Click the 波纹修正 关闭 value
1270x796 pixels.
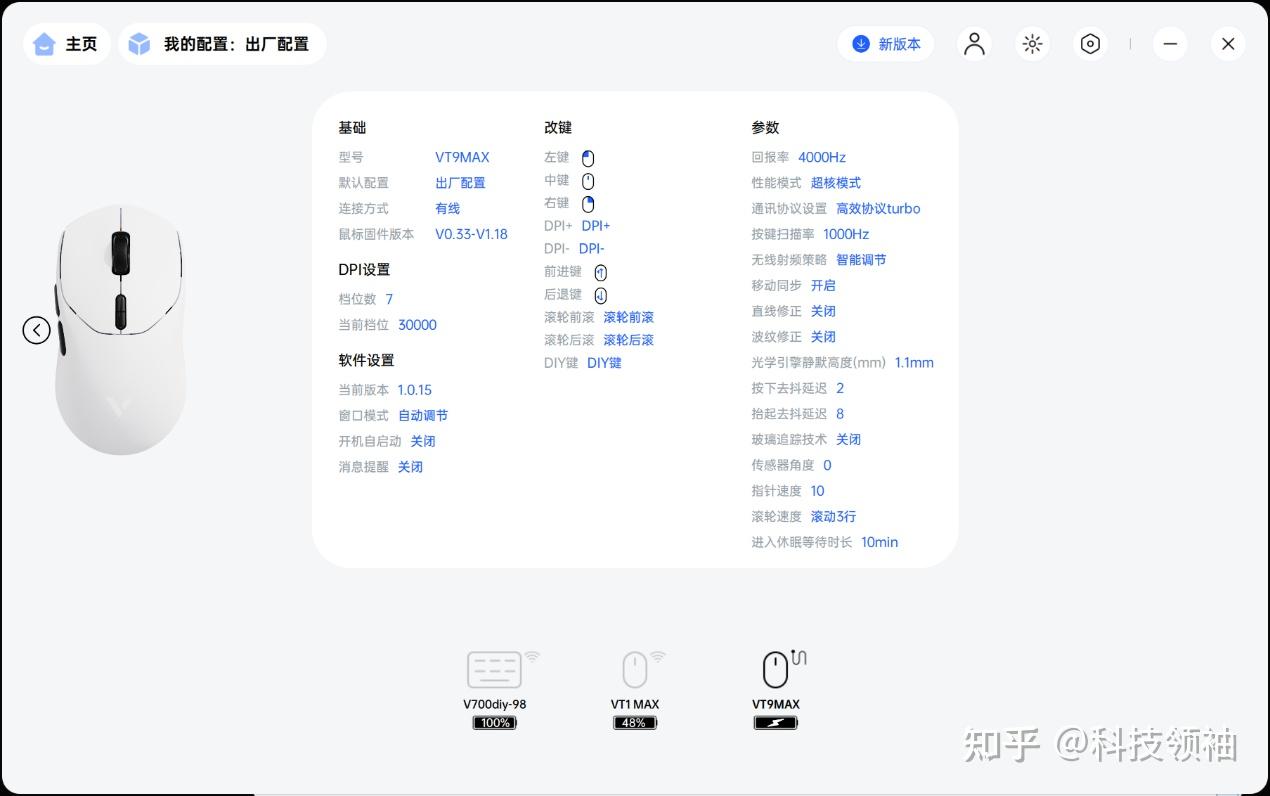(823, 337)
